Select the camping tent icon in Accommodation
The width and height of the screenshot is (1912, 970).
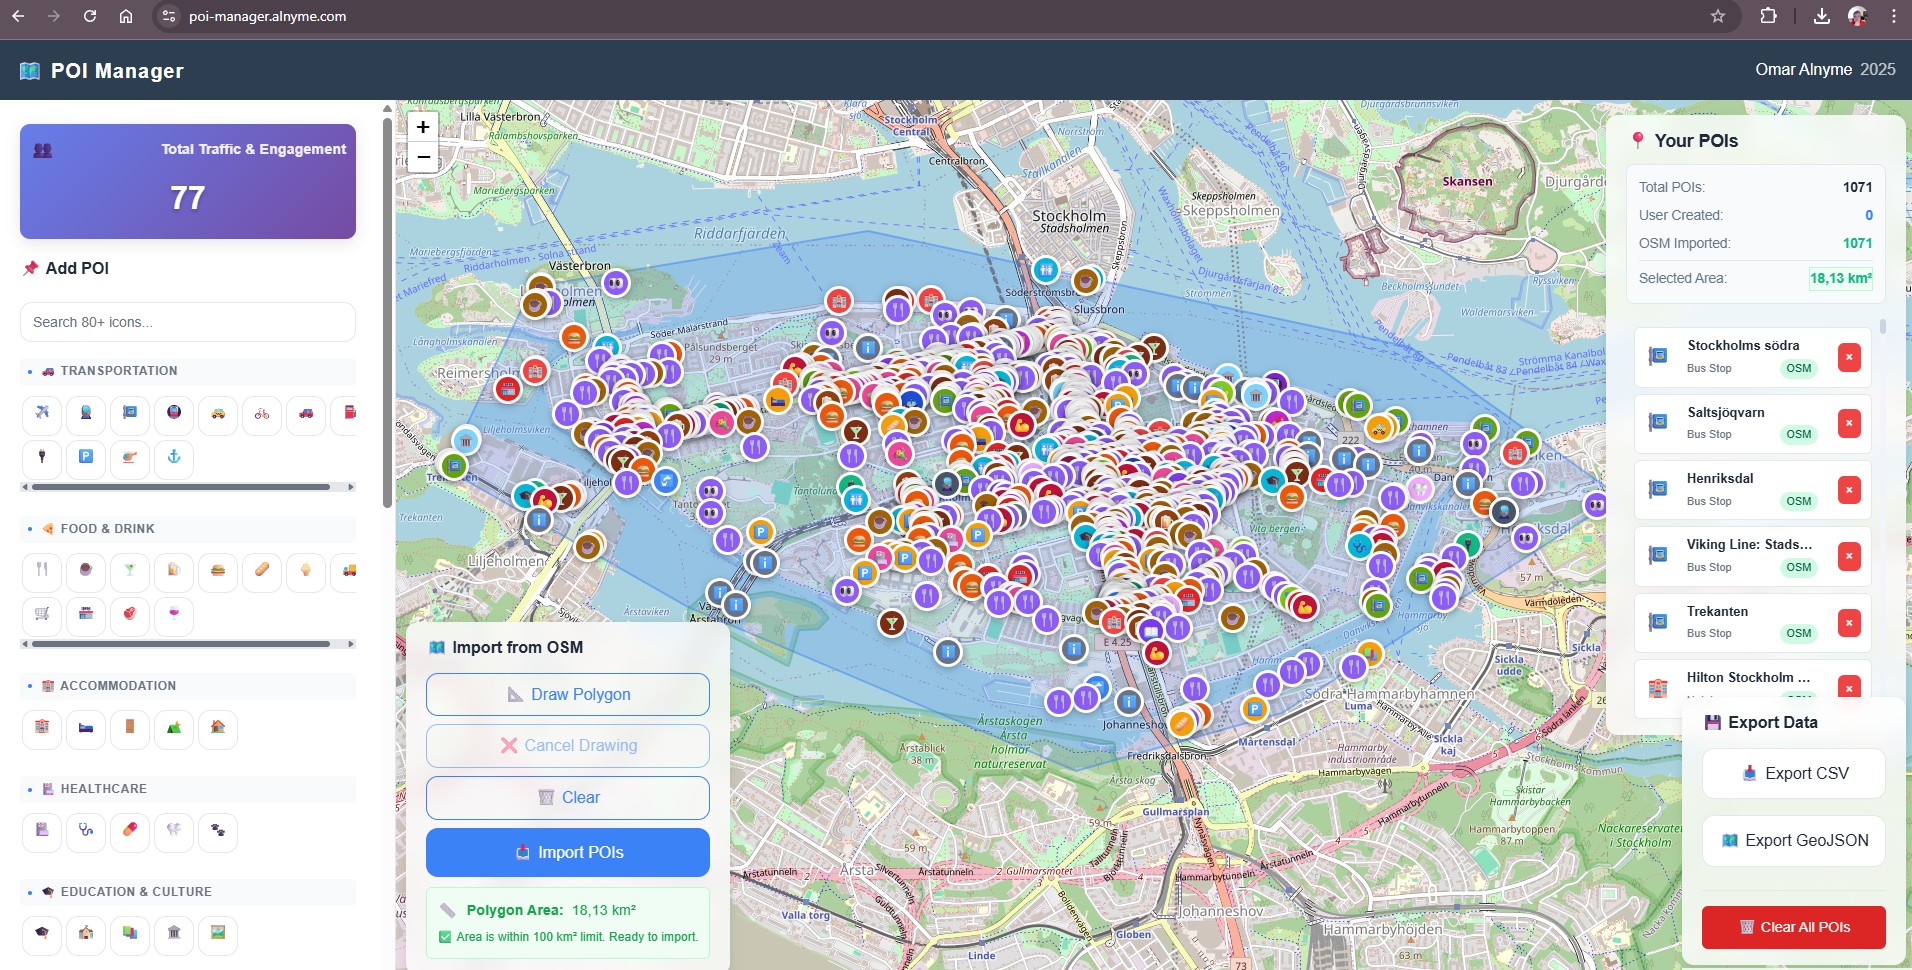174,729
